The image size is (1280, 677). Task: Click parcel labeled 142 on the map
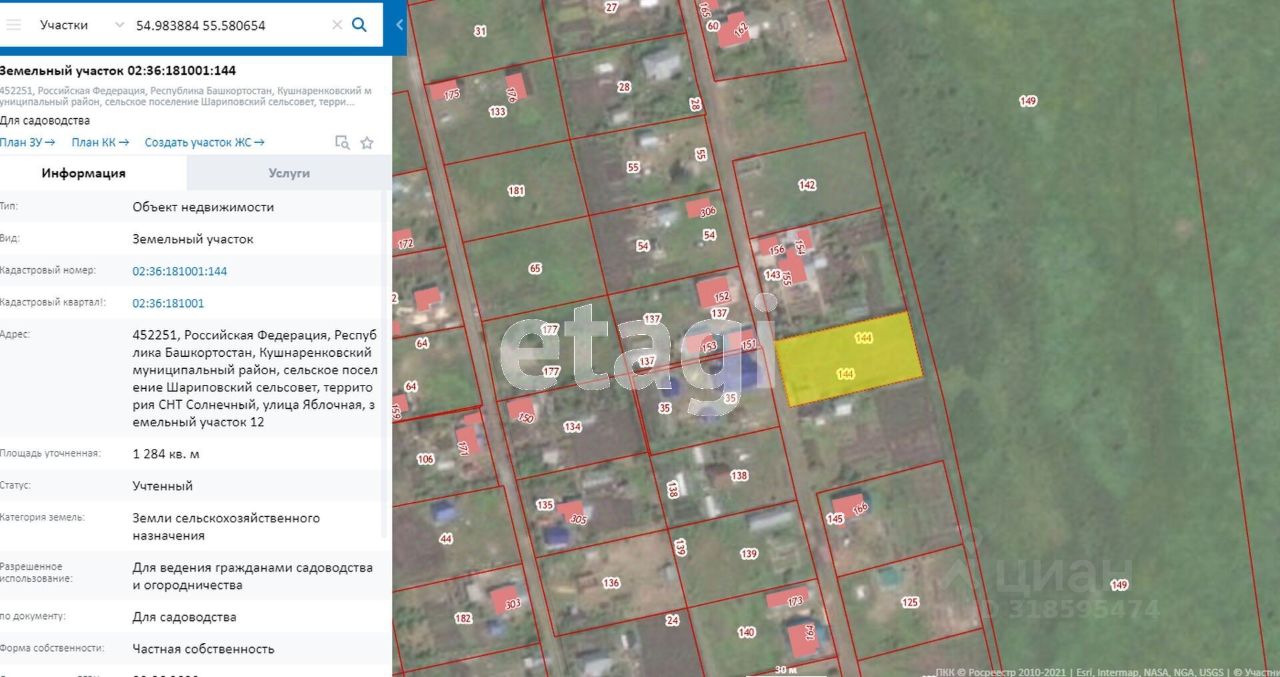[807, 185]
